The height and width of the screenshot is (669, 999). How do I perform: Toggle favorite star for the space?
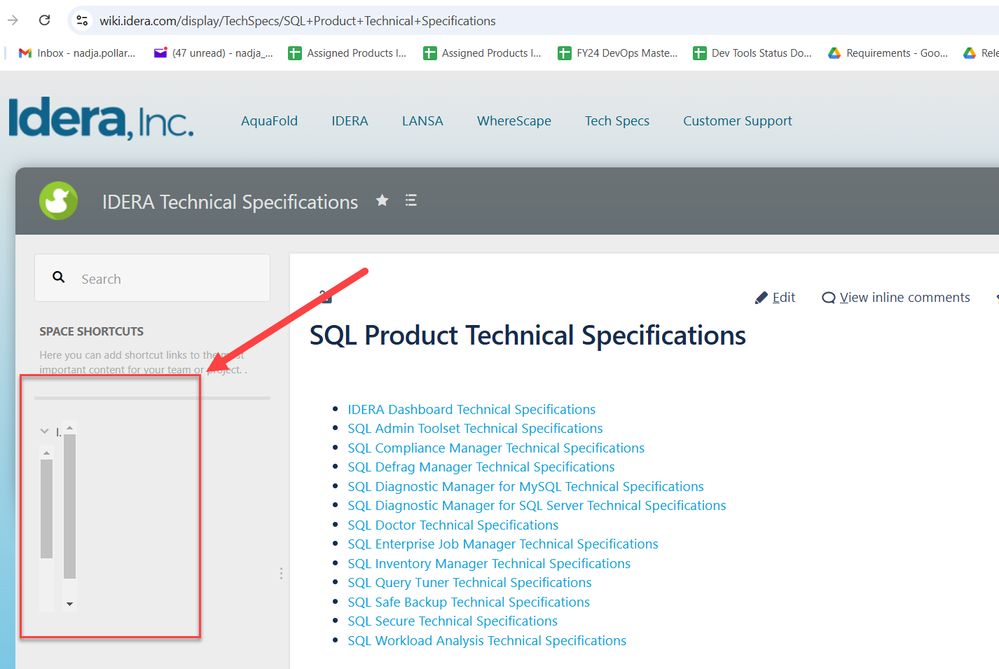tap(382, 201)
